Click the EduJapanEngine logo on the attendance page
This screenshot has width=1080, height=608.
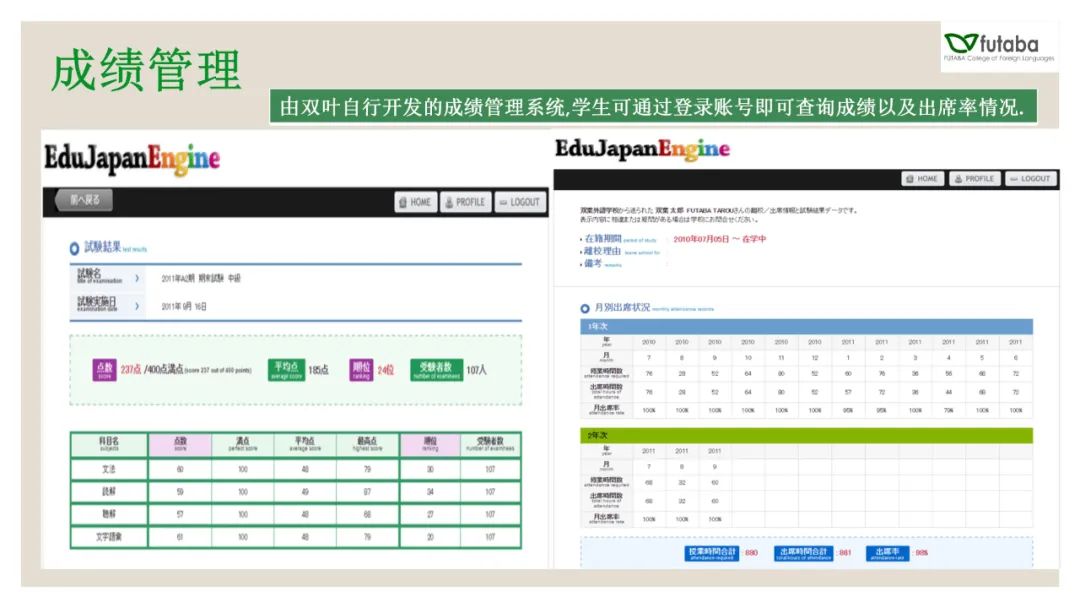click(x=642, y=149)
